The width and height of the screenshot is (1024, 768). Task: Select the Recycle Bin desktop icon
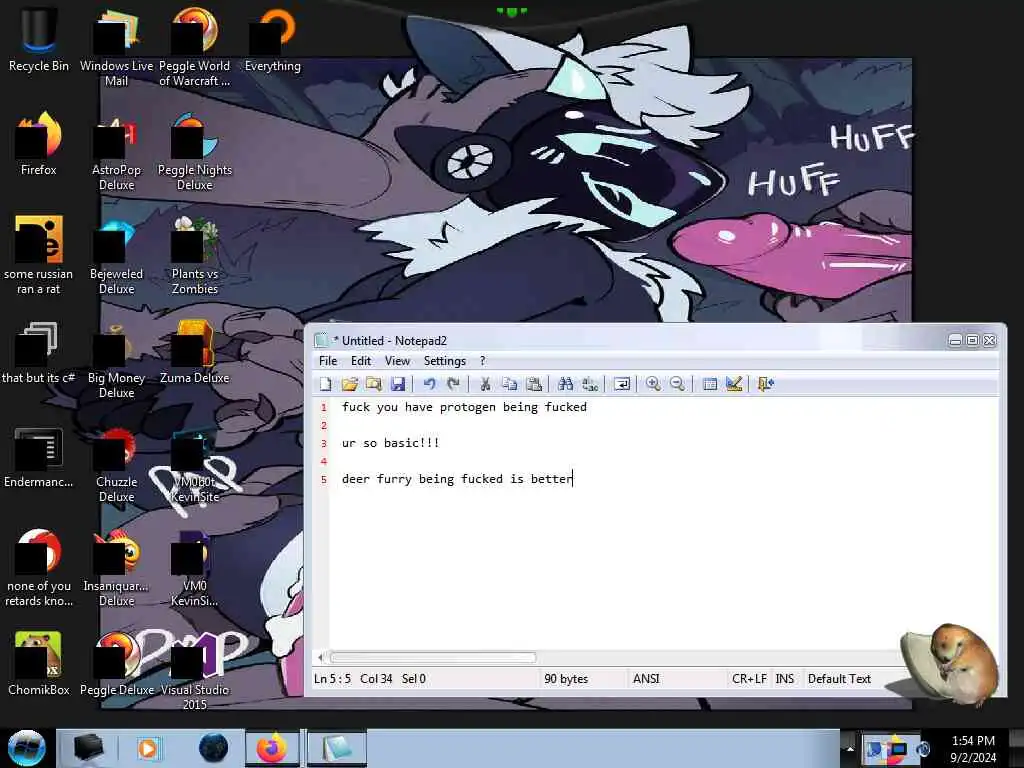pos(39,39)
